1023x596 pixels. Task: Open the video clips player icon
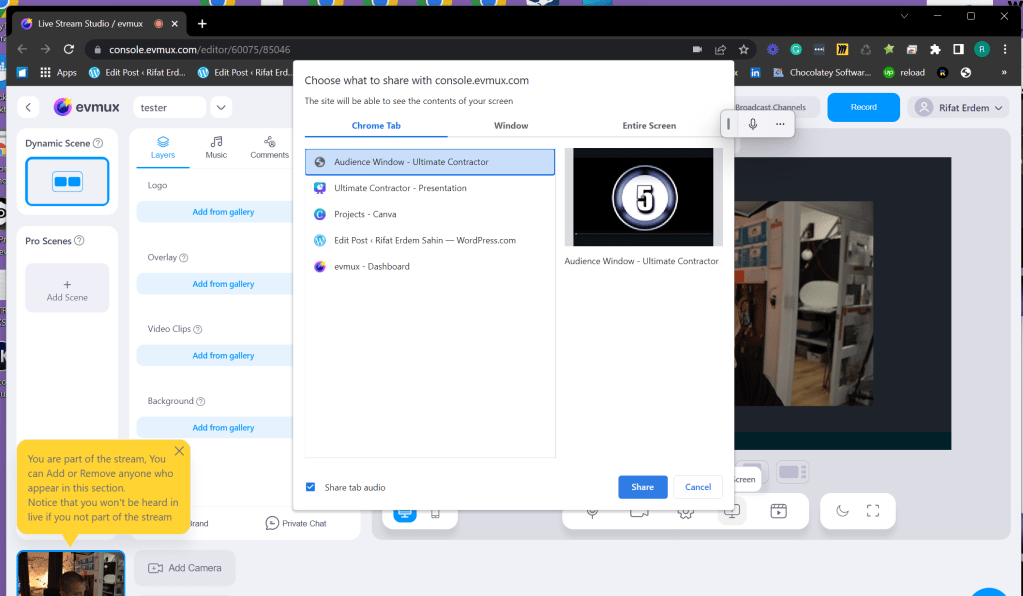(778, 511)
